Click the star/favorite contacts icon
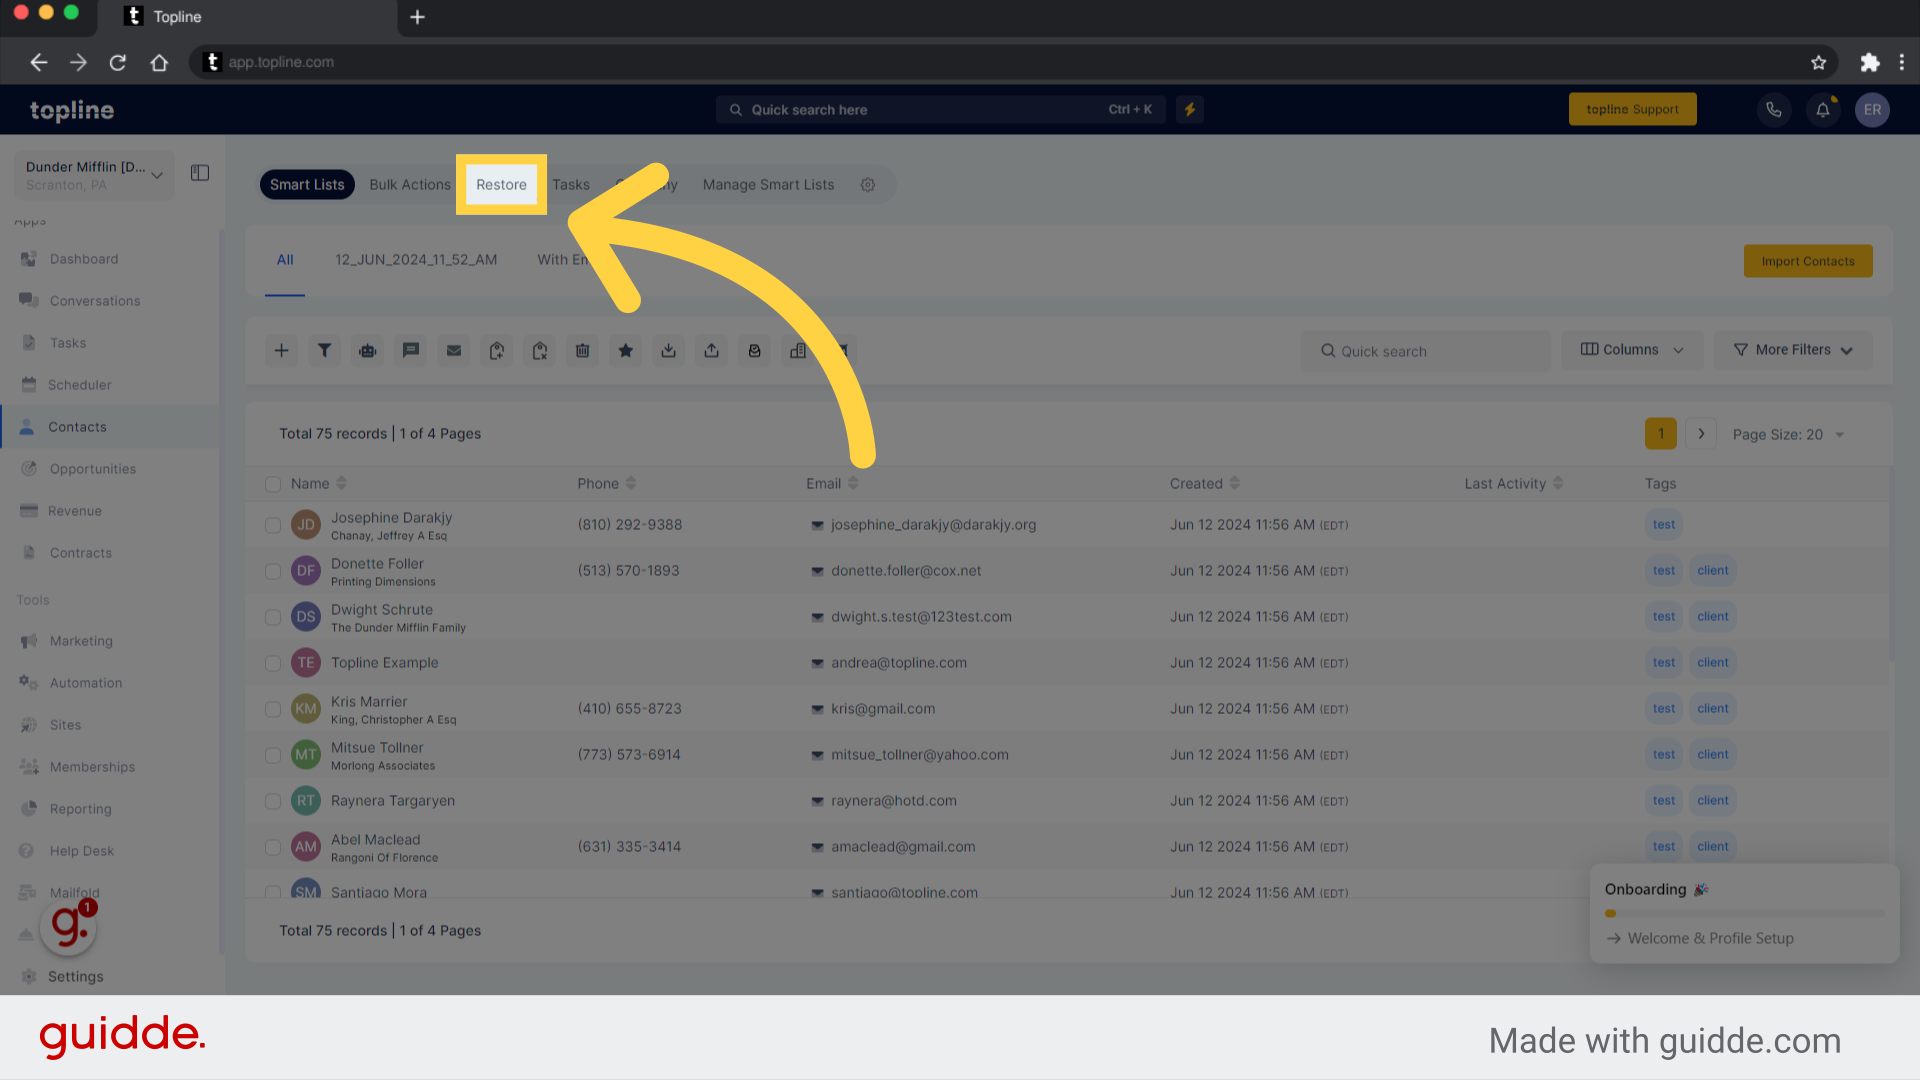Image resolution: width=1920 pixels, height=1080 pixels. [x=626, y=349]
